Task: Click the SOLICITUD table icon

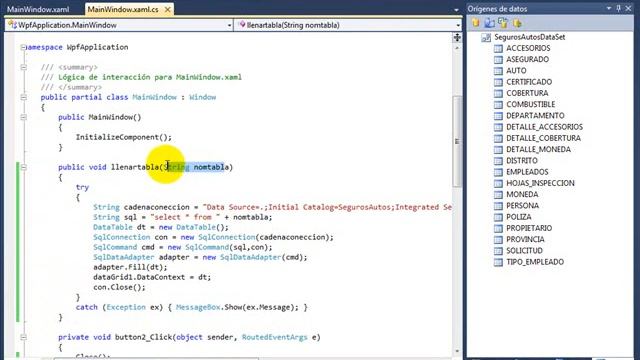Action: coord(498,251)
